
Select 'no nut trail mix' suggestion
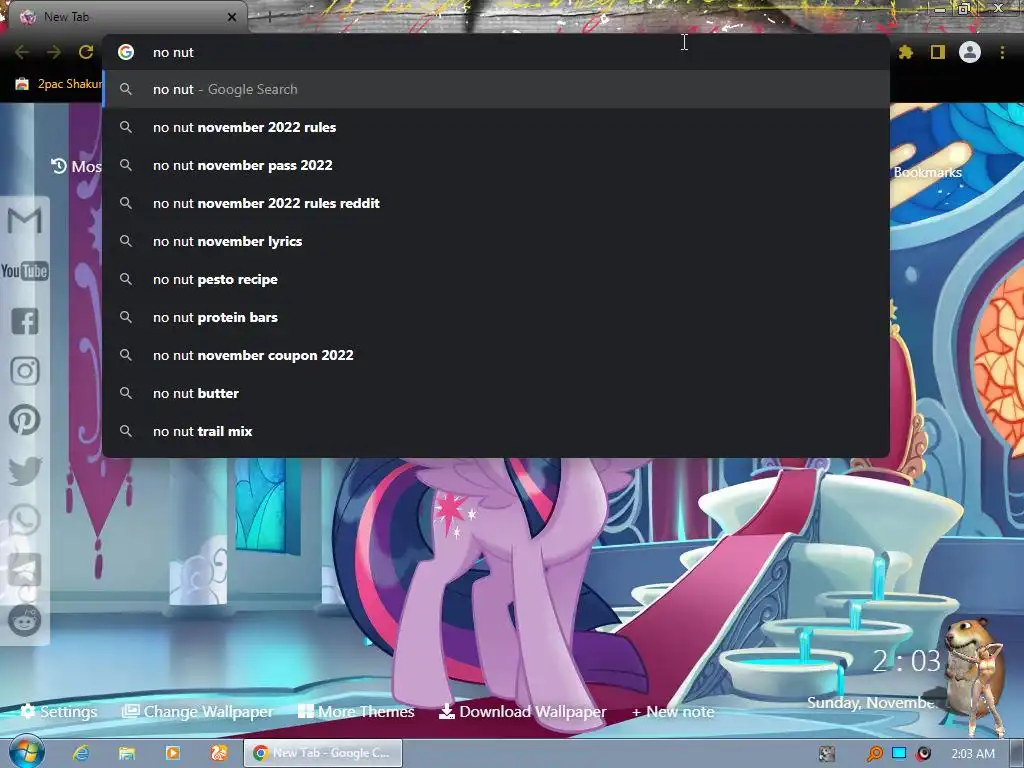tap(496, 431)
